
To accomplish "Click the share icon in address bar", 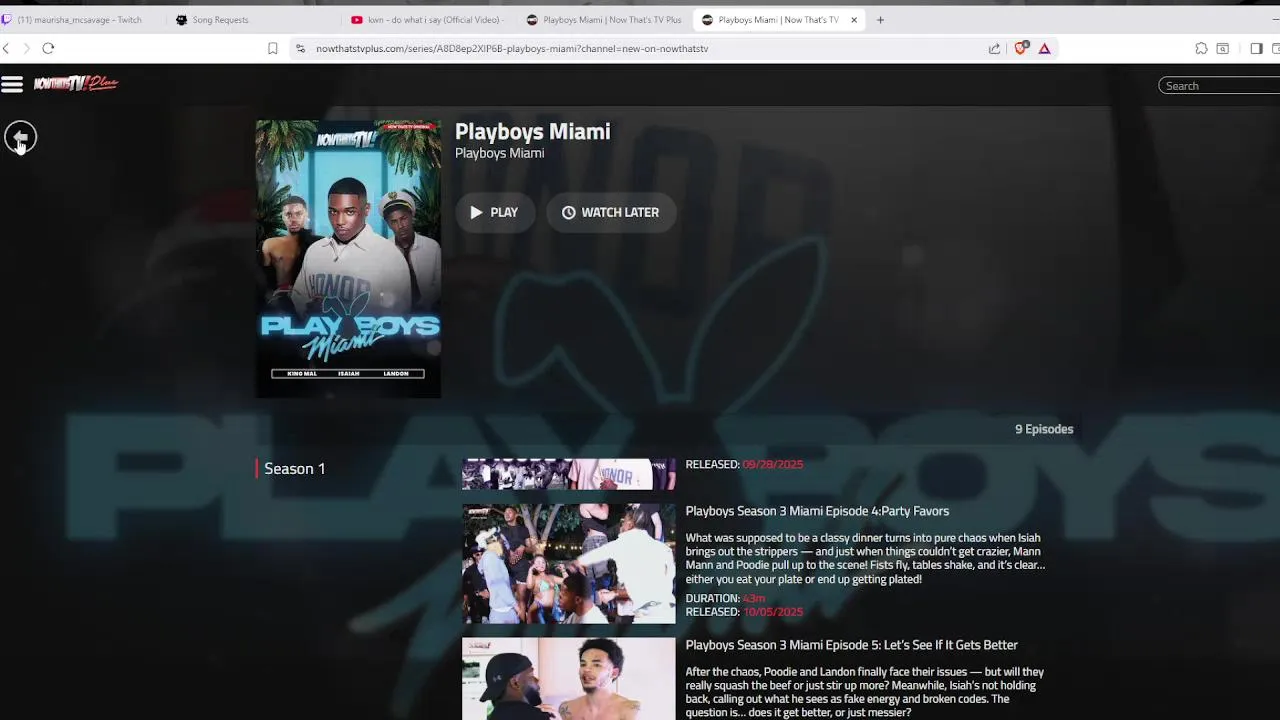I will 994,48.
